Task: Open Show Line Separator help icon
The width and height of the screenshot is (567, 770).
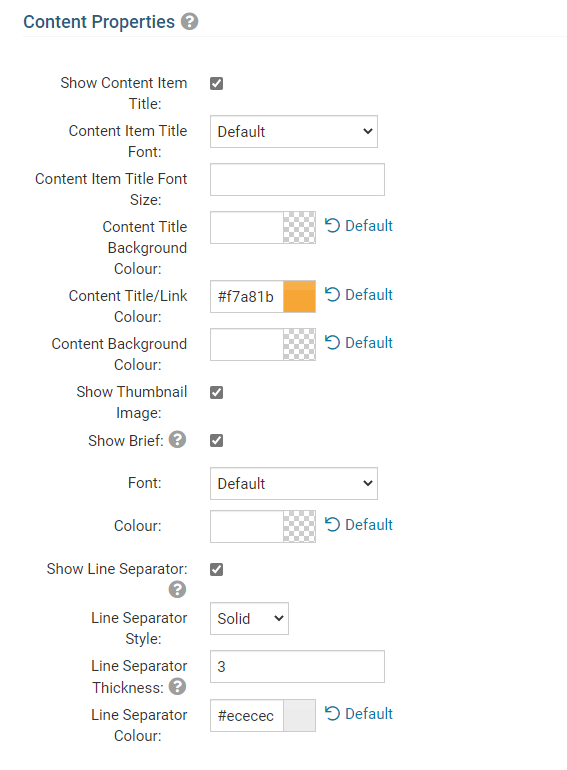Action: click(x=178, y=589)
